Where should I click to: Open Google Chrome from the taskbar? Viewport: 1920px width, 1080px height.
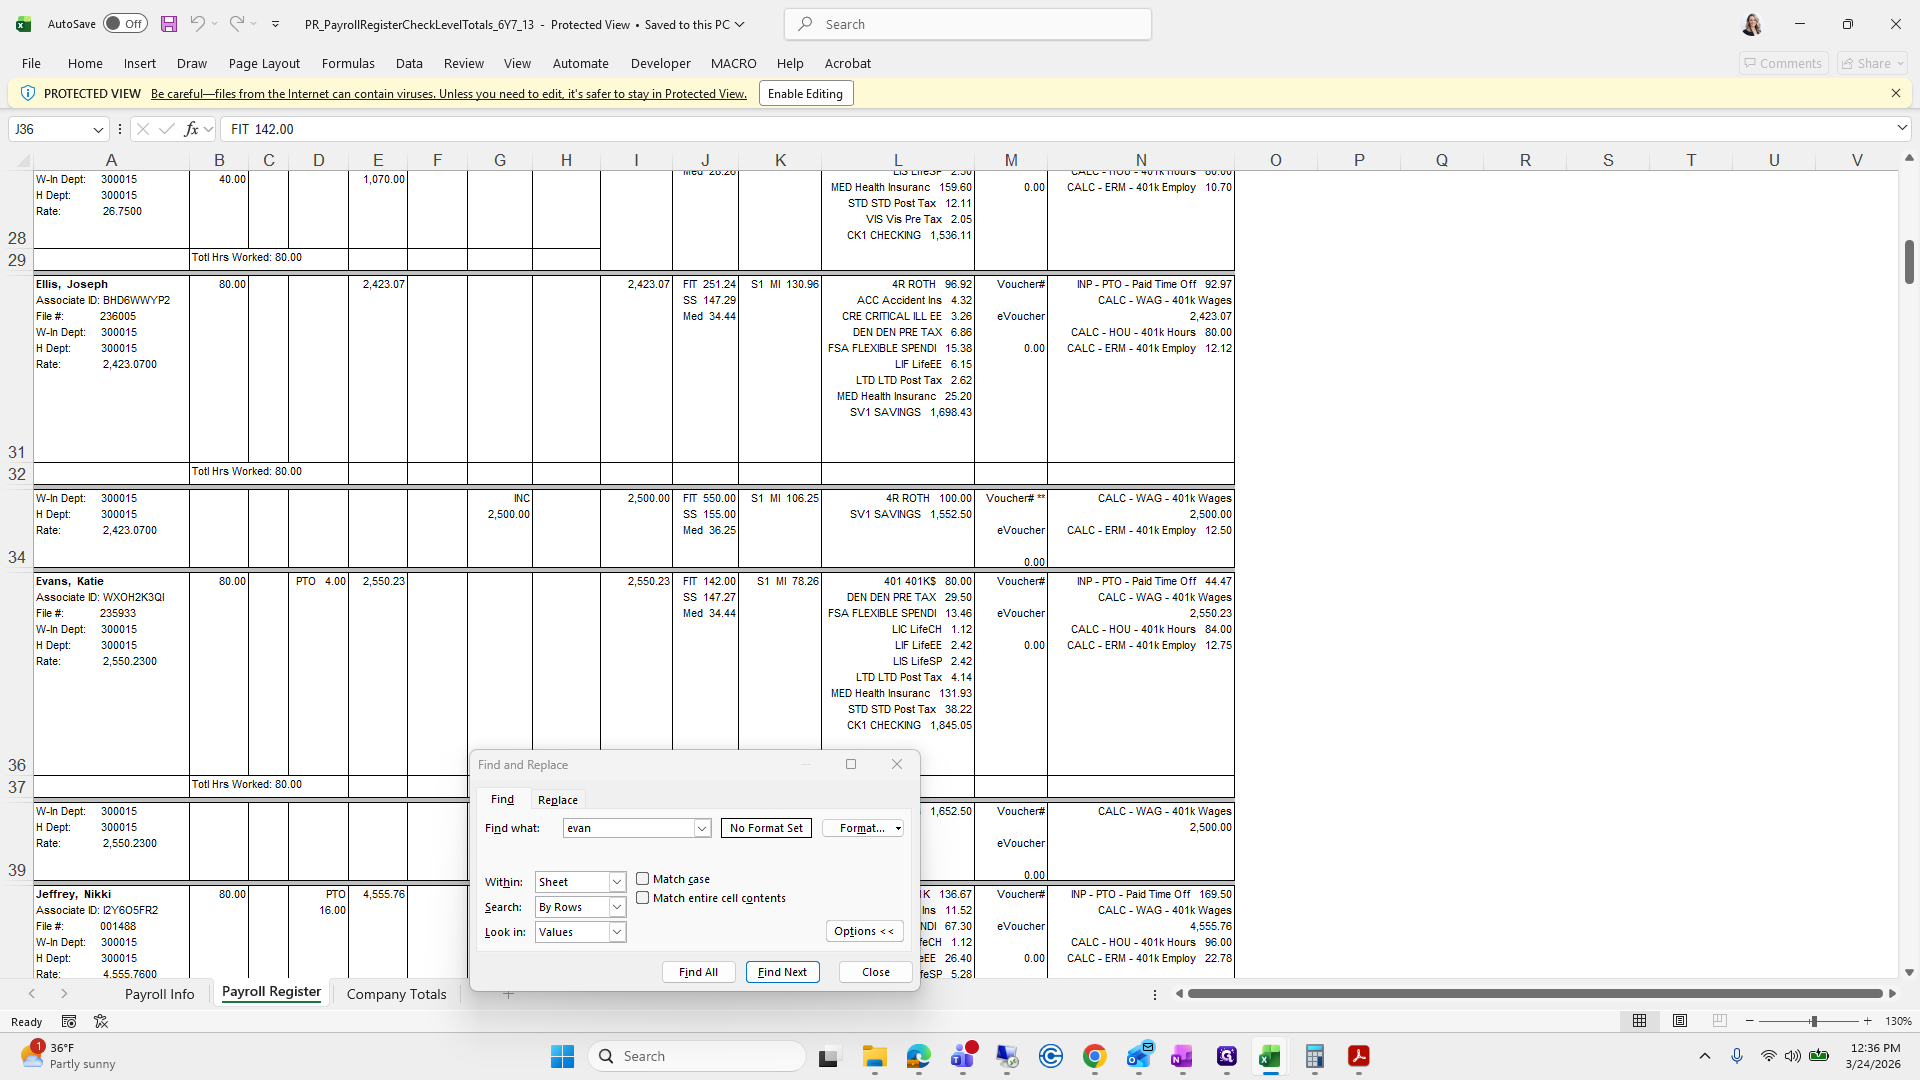click(1094, 1056)
